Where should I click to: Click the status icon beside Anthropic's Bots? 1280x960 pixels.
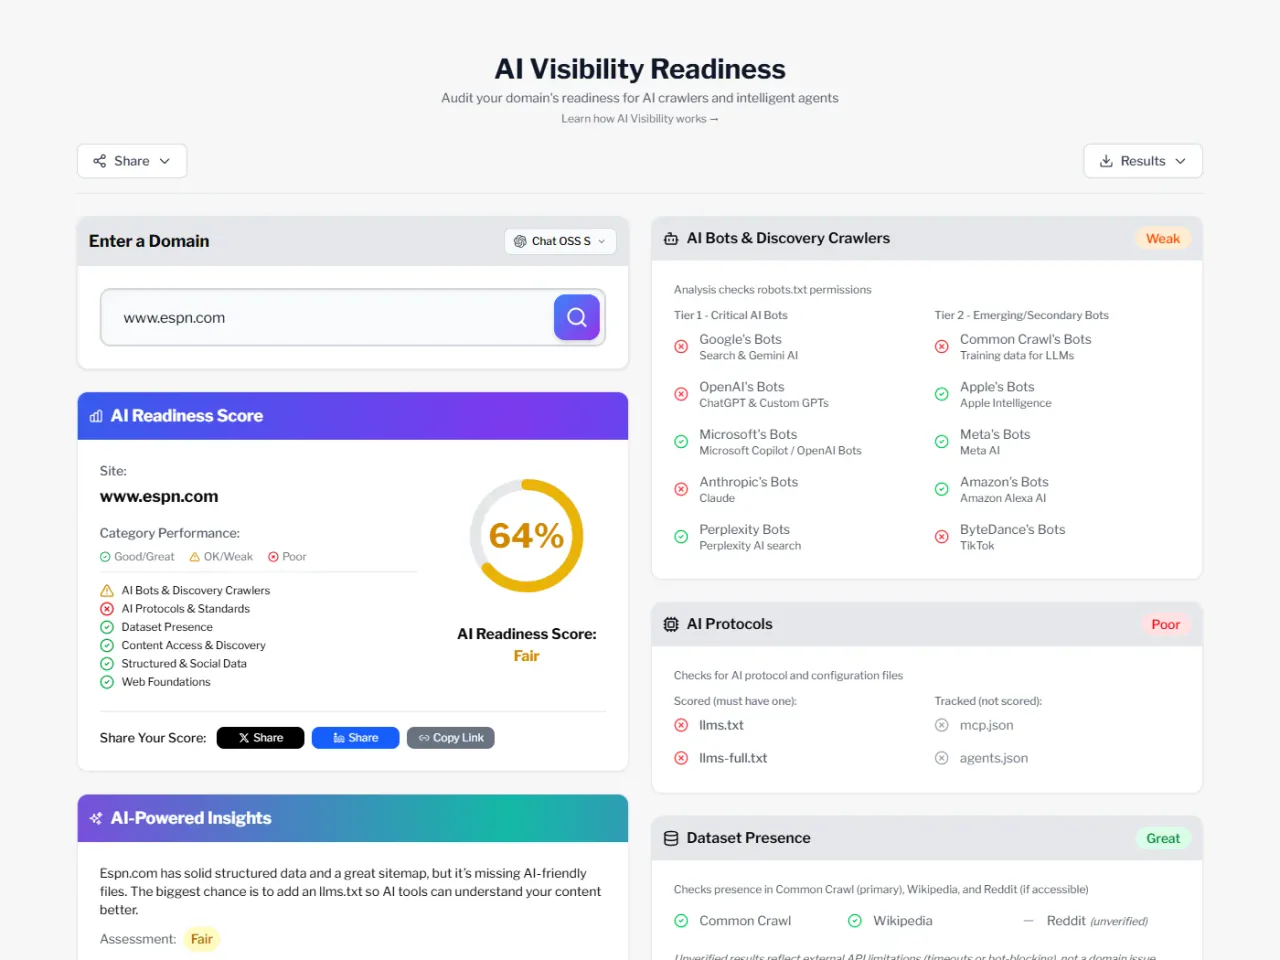(681, 489)
